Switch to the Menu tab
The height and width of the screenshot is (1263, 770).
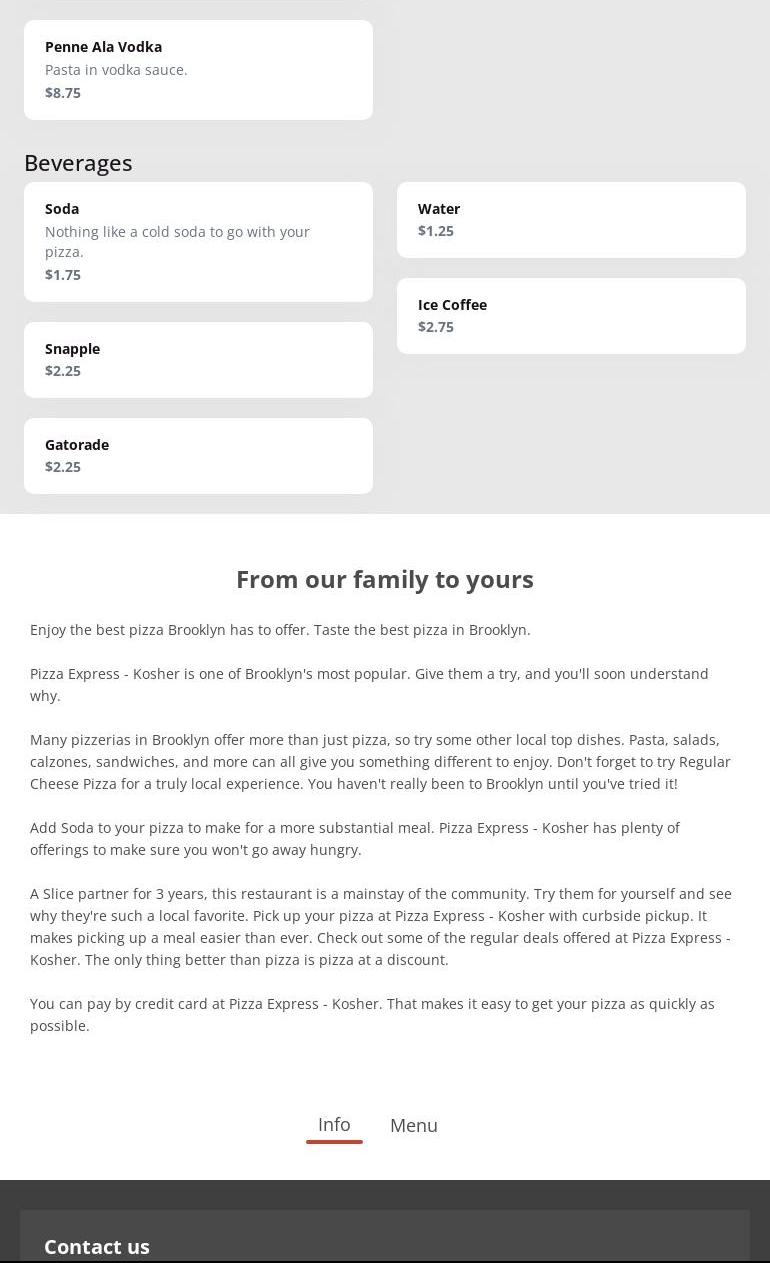[x=414, y=1126]
